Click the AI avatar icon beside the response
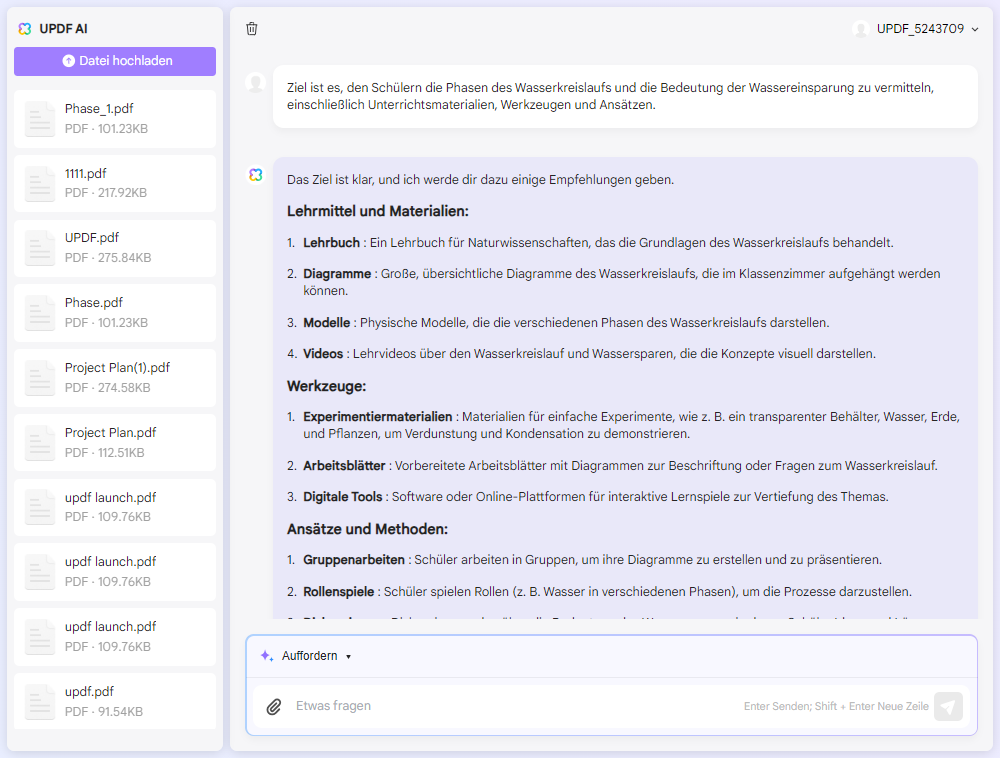Screen dimensions: 1000x758 pyautogui.click(x=256, y=175)
